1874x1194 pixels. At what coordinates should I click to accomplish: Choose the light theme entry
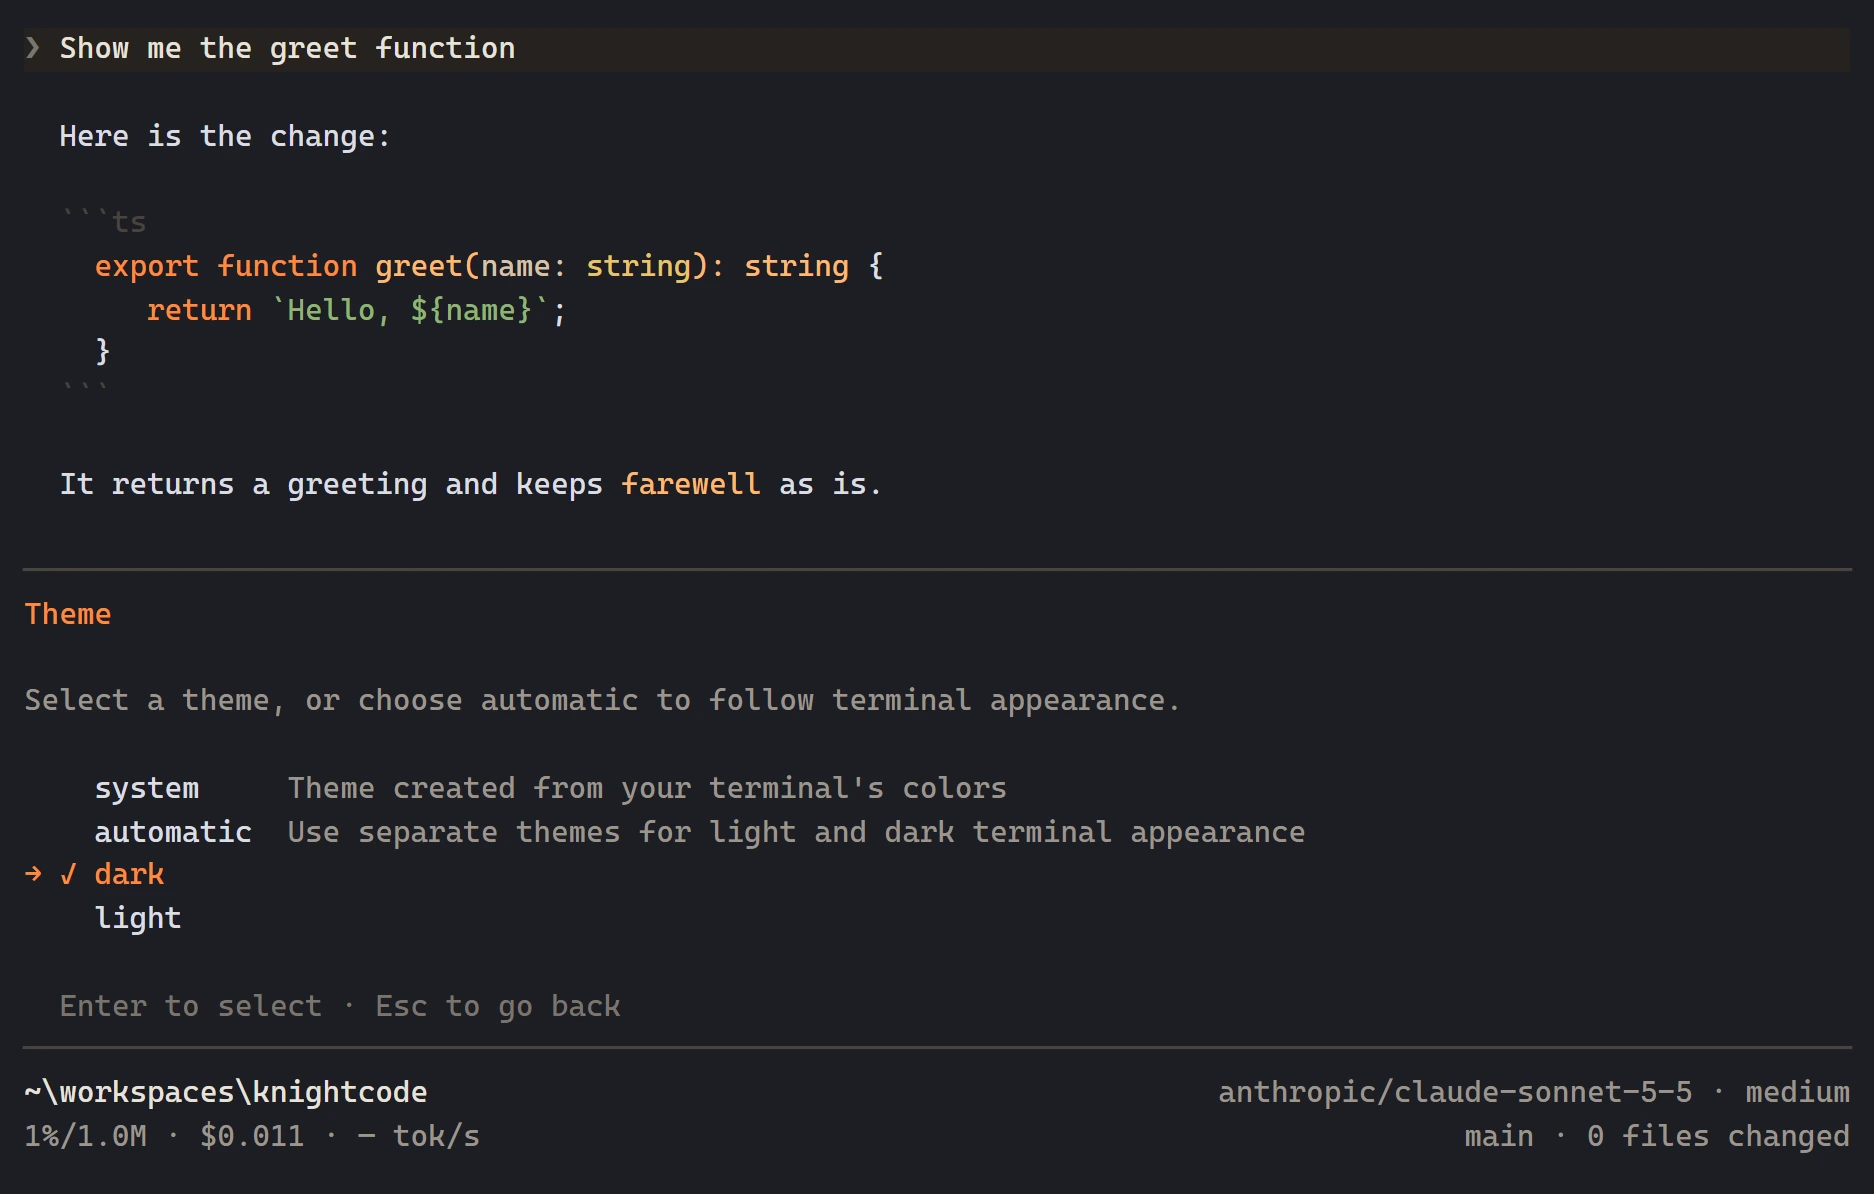(x=138, y=918)
